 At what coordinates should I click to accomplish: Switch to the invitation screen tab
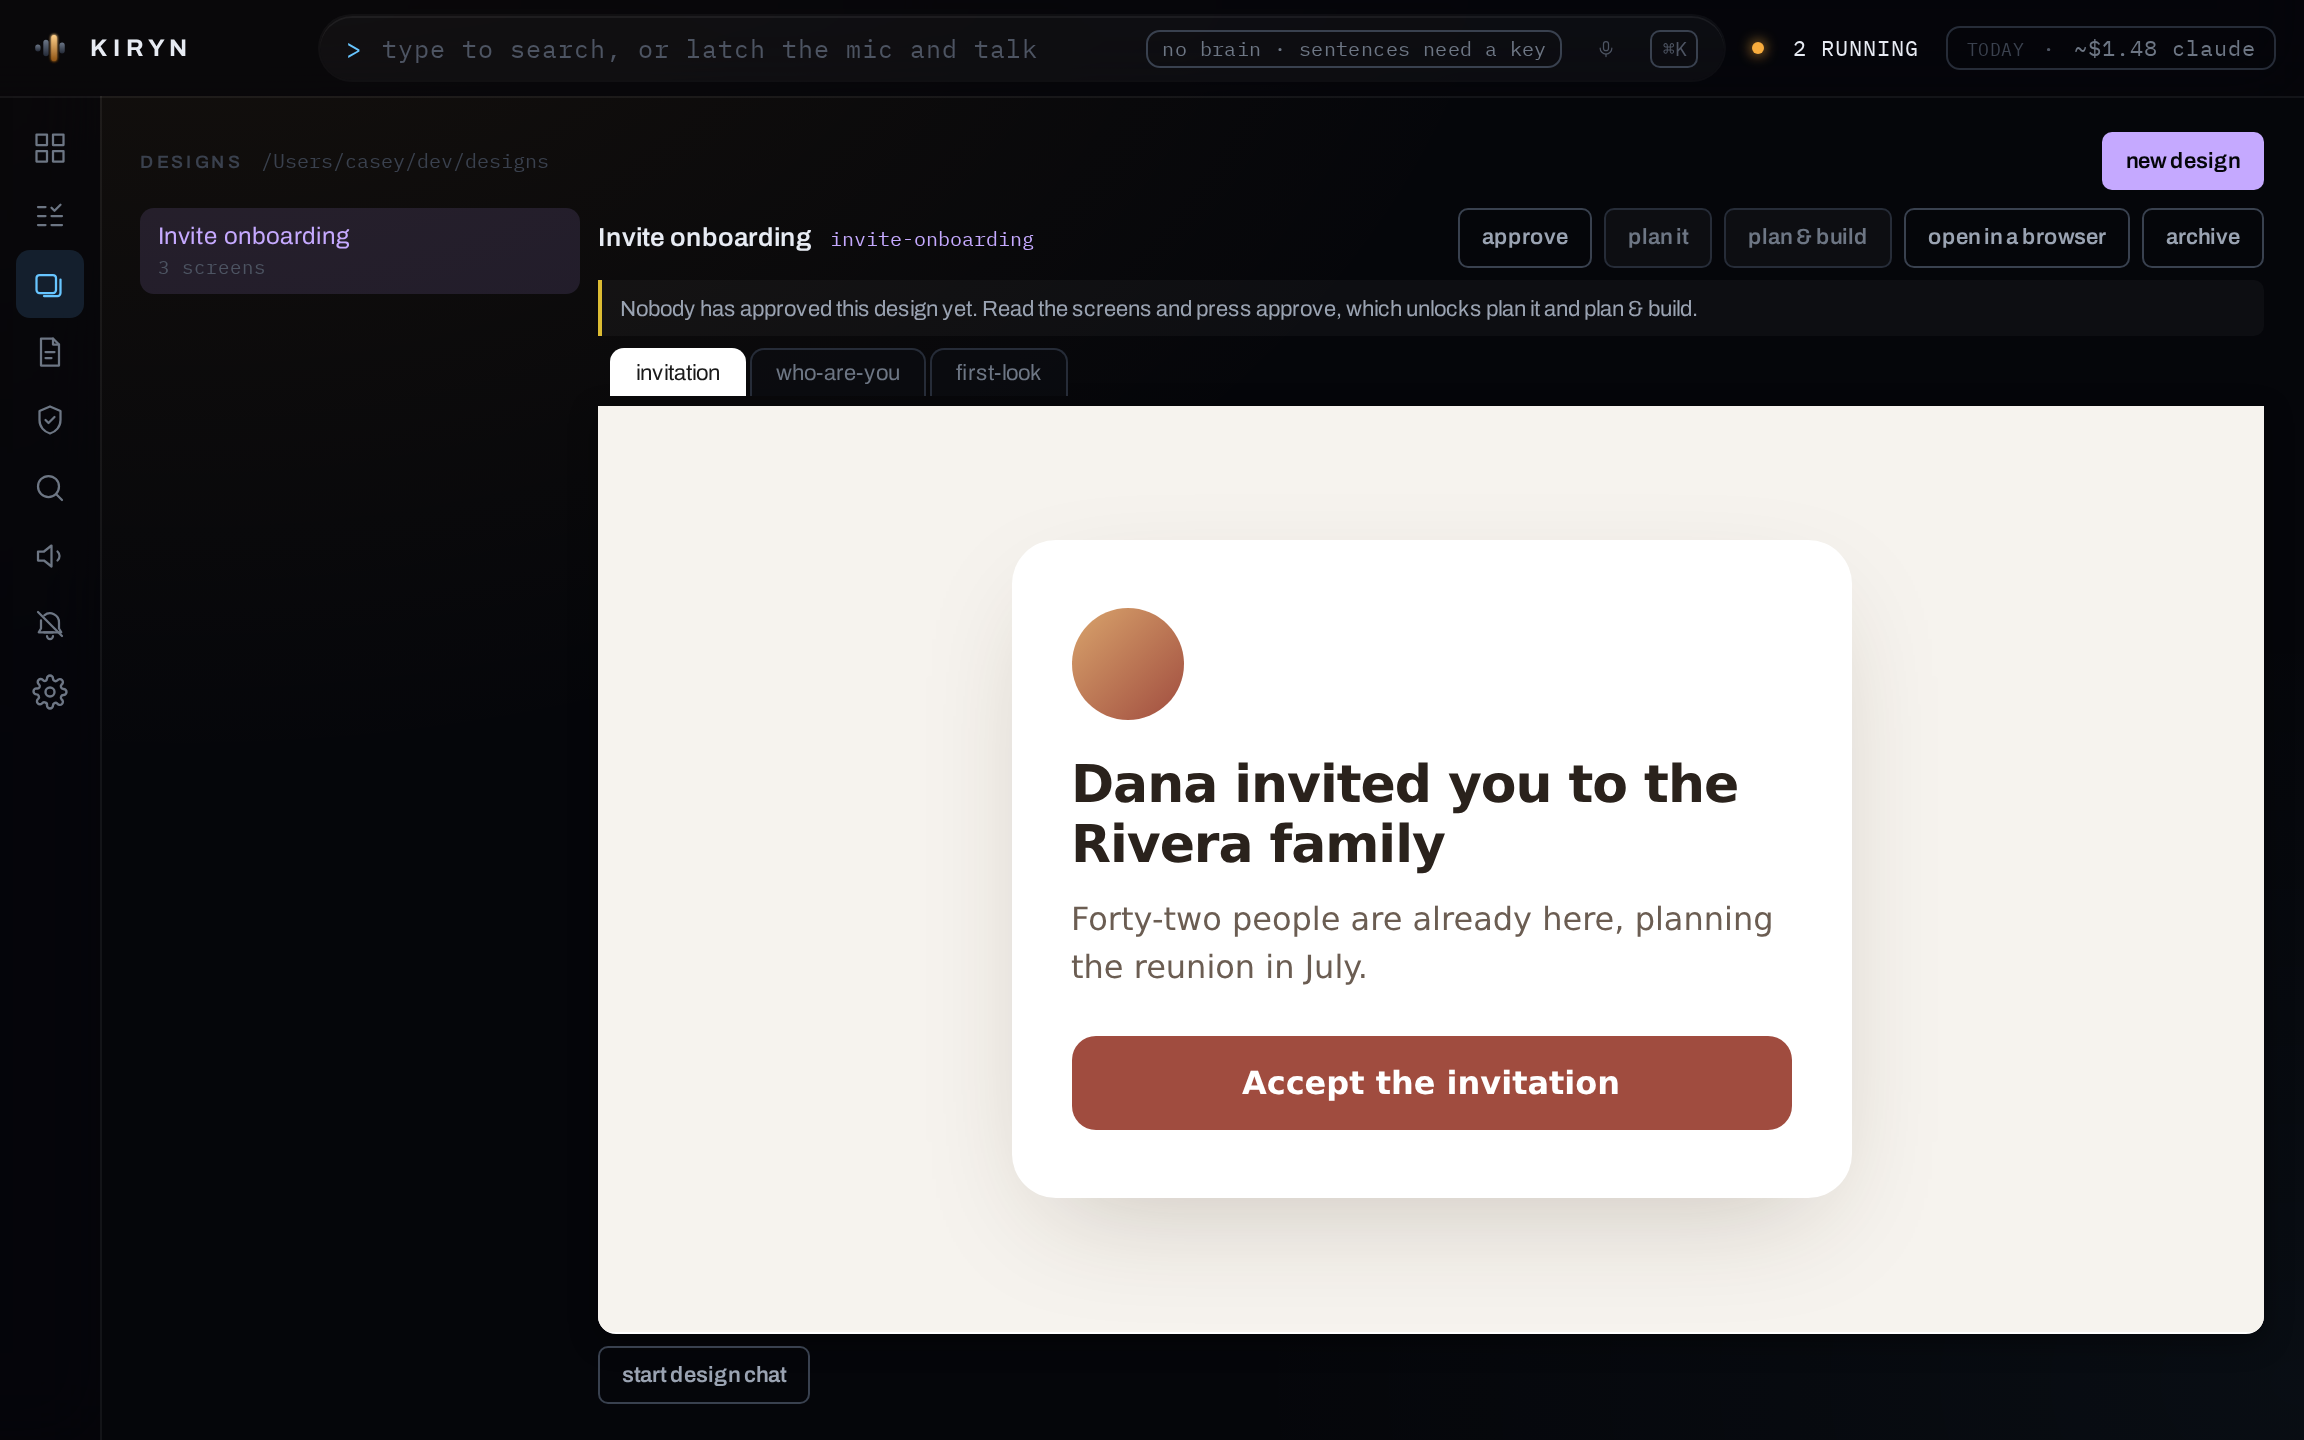click(678, 373)
